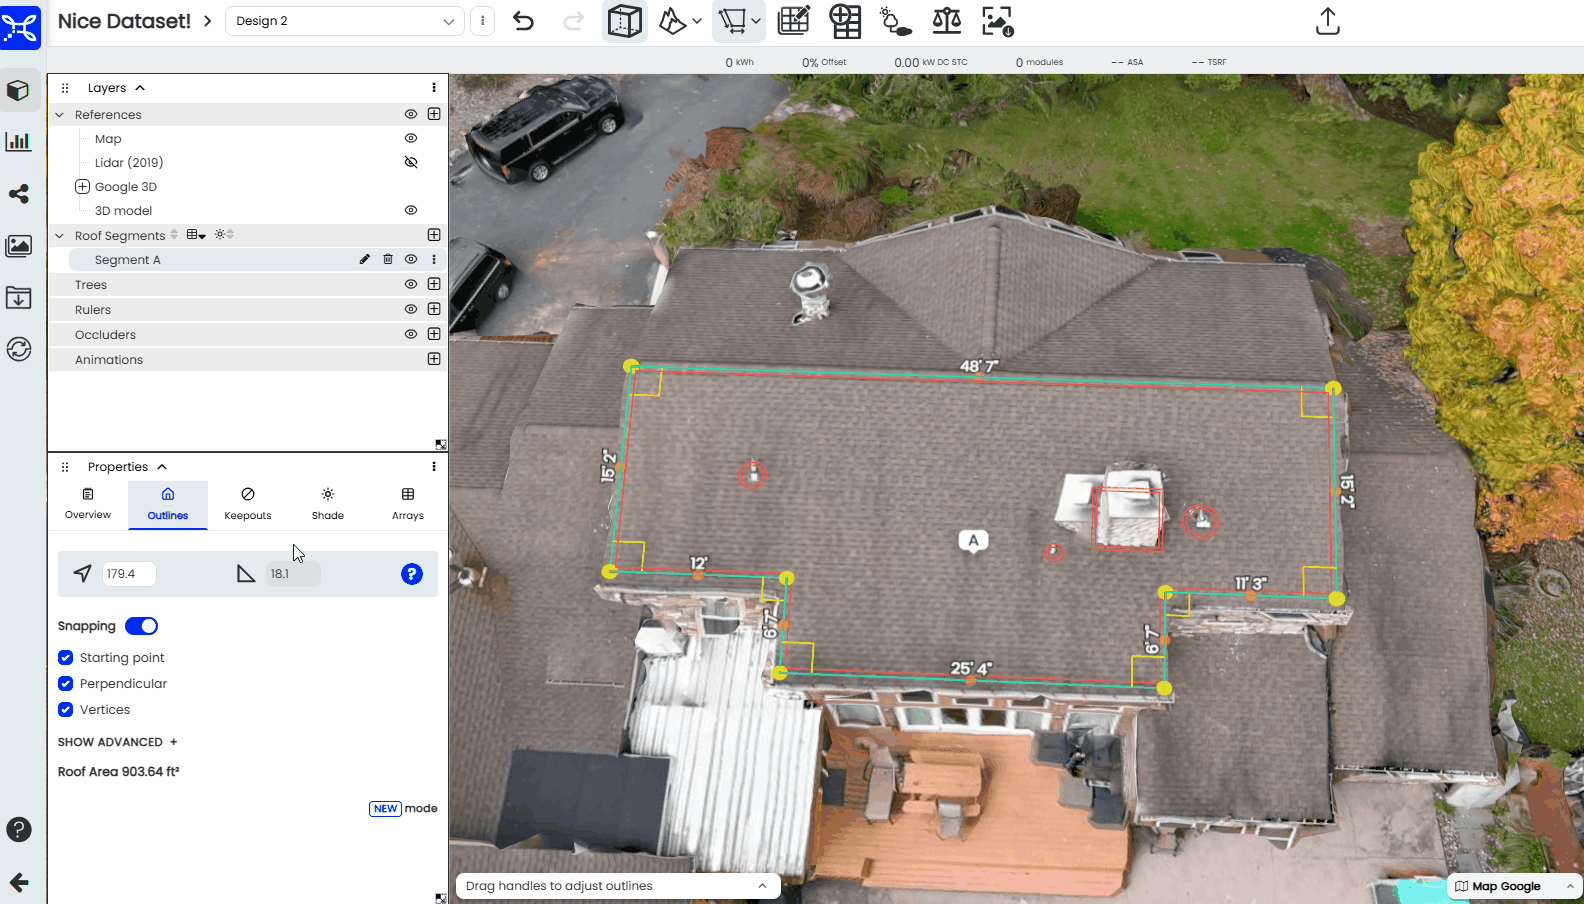Screen dimensions: 1584x904
Task: Open the Design 2 dropdown
Action: point(345,21)
